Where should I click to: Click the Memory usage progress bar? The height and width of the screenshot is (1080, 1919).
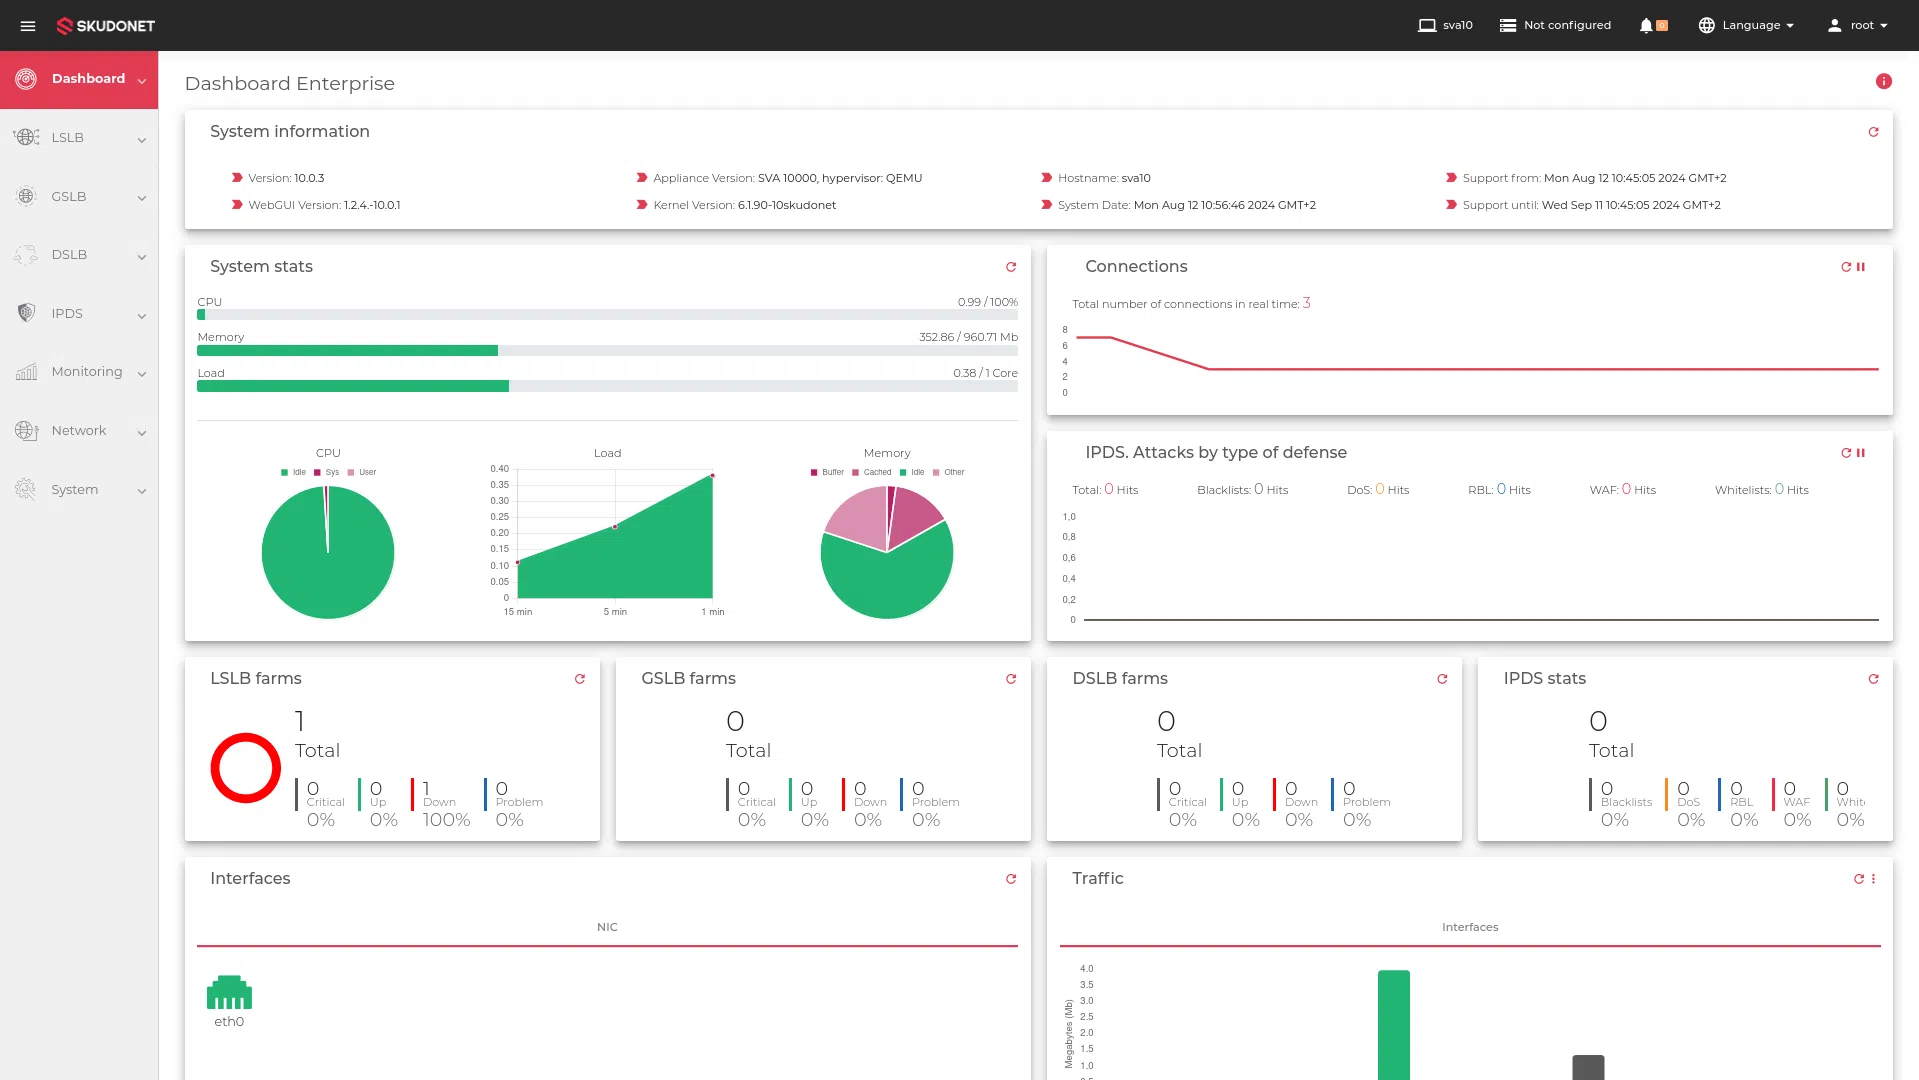pos(607,351)
